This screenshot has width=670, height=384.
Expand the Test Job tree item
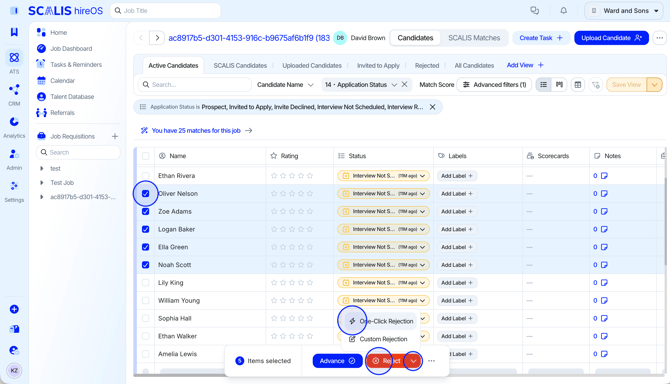(x=42, y=182)
